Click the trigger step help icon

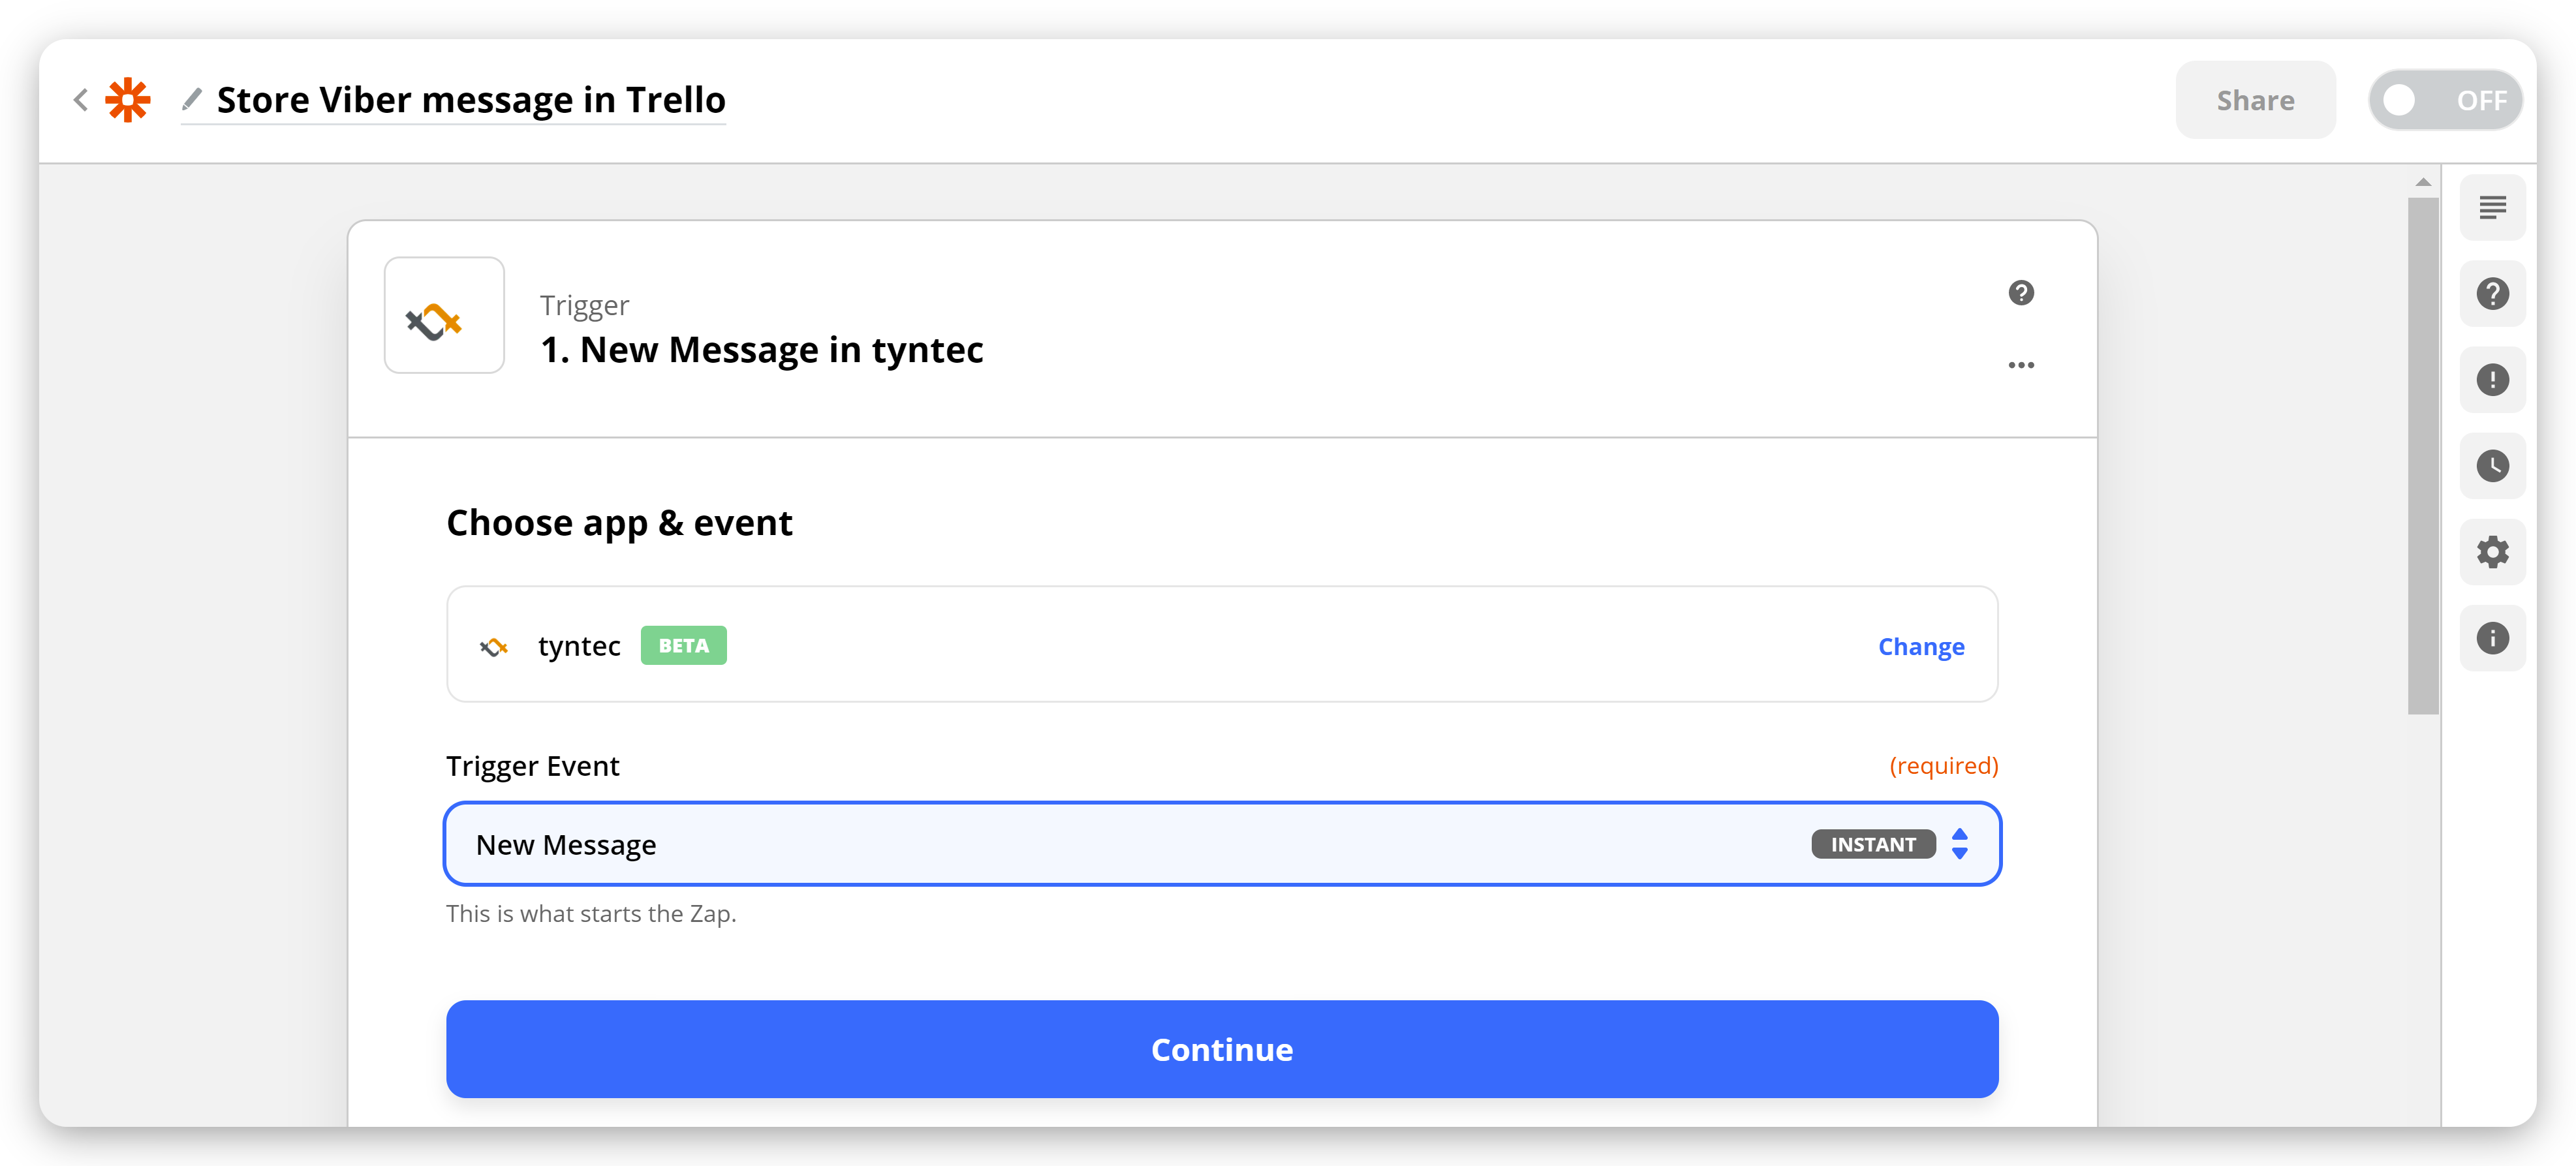(x=2021, y=293)
